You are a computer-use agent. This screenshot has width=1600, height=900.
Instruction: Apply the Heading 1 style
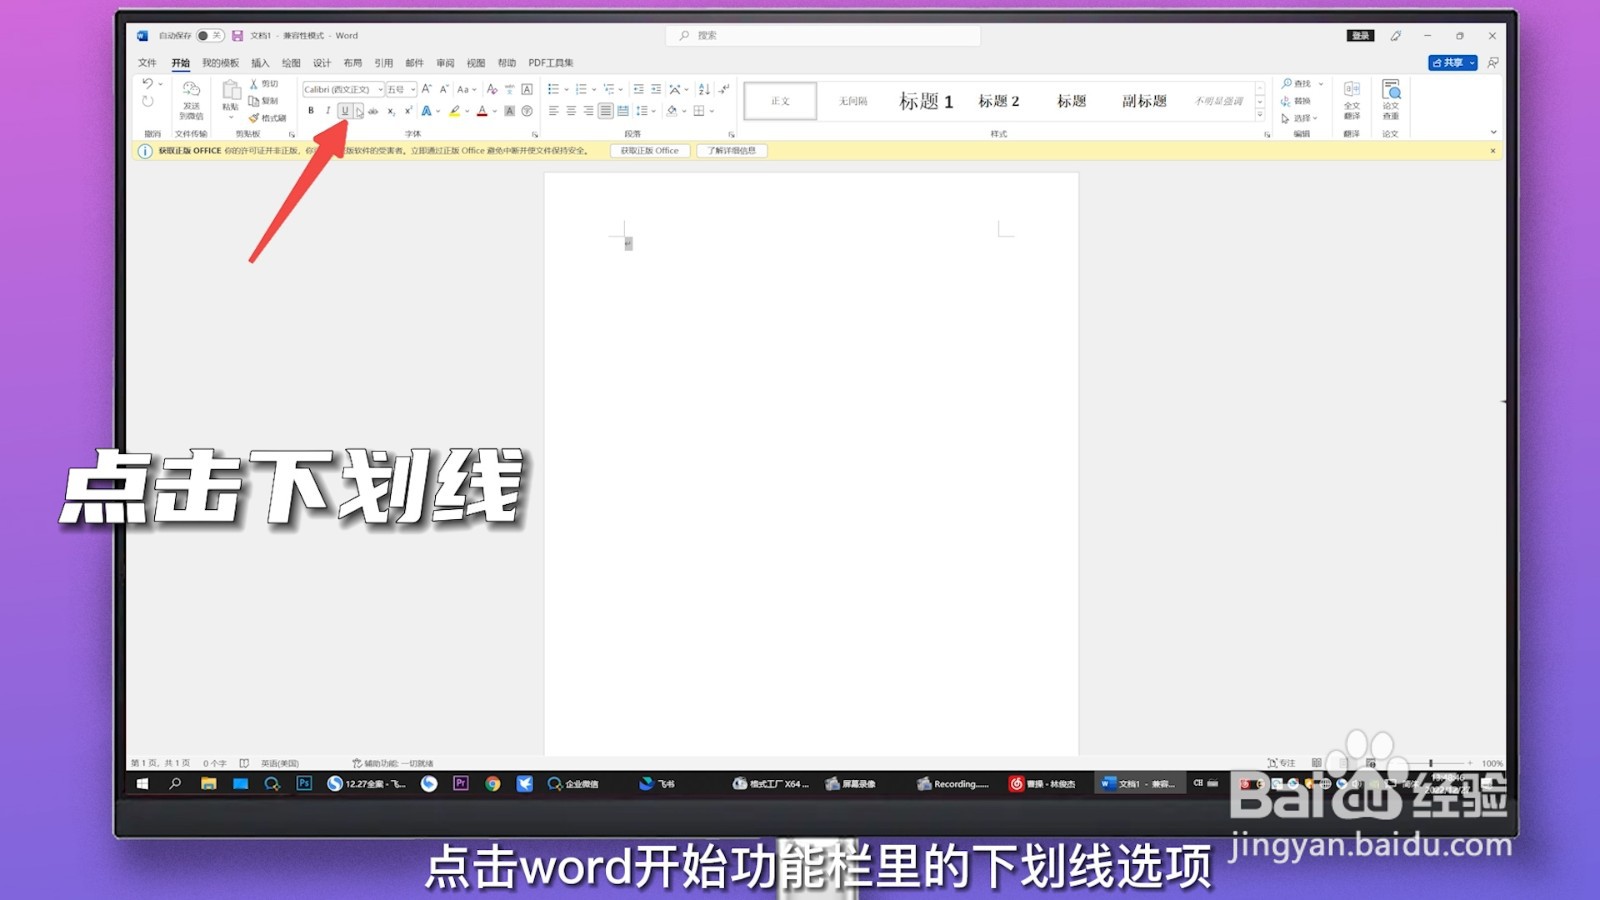pyautogui.click(x=926, y=101)
